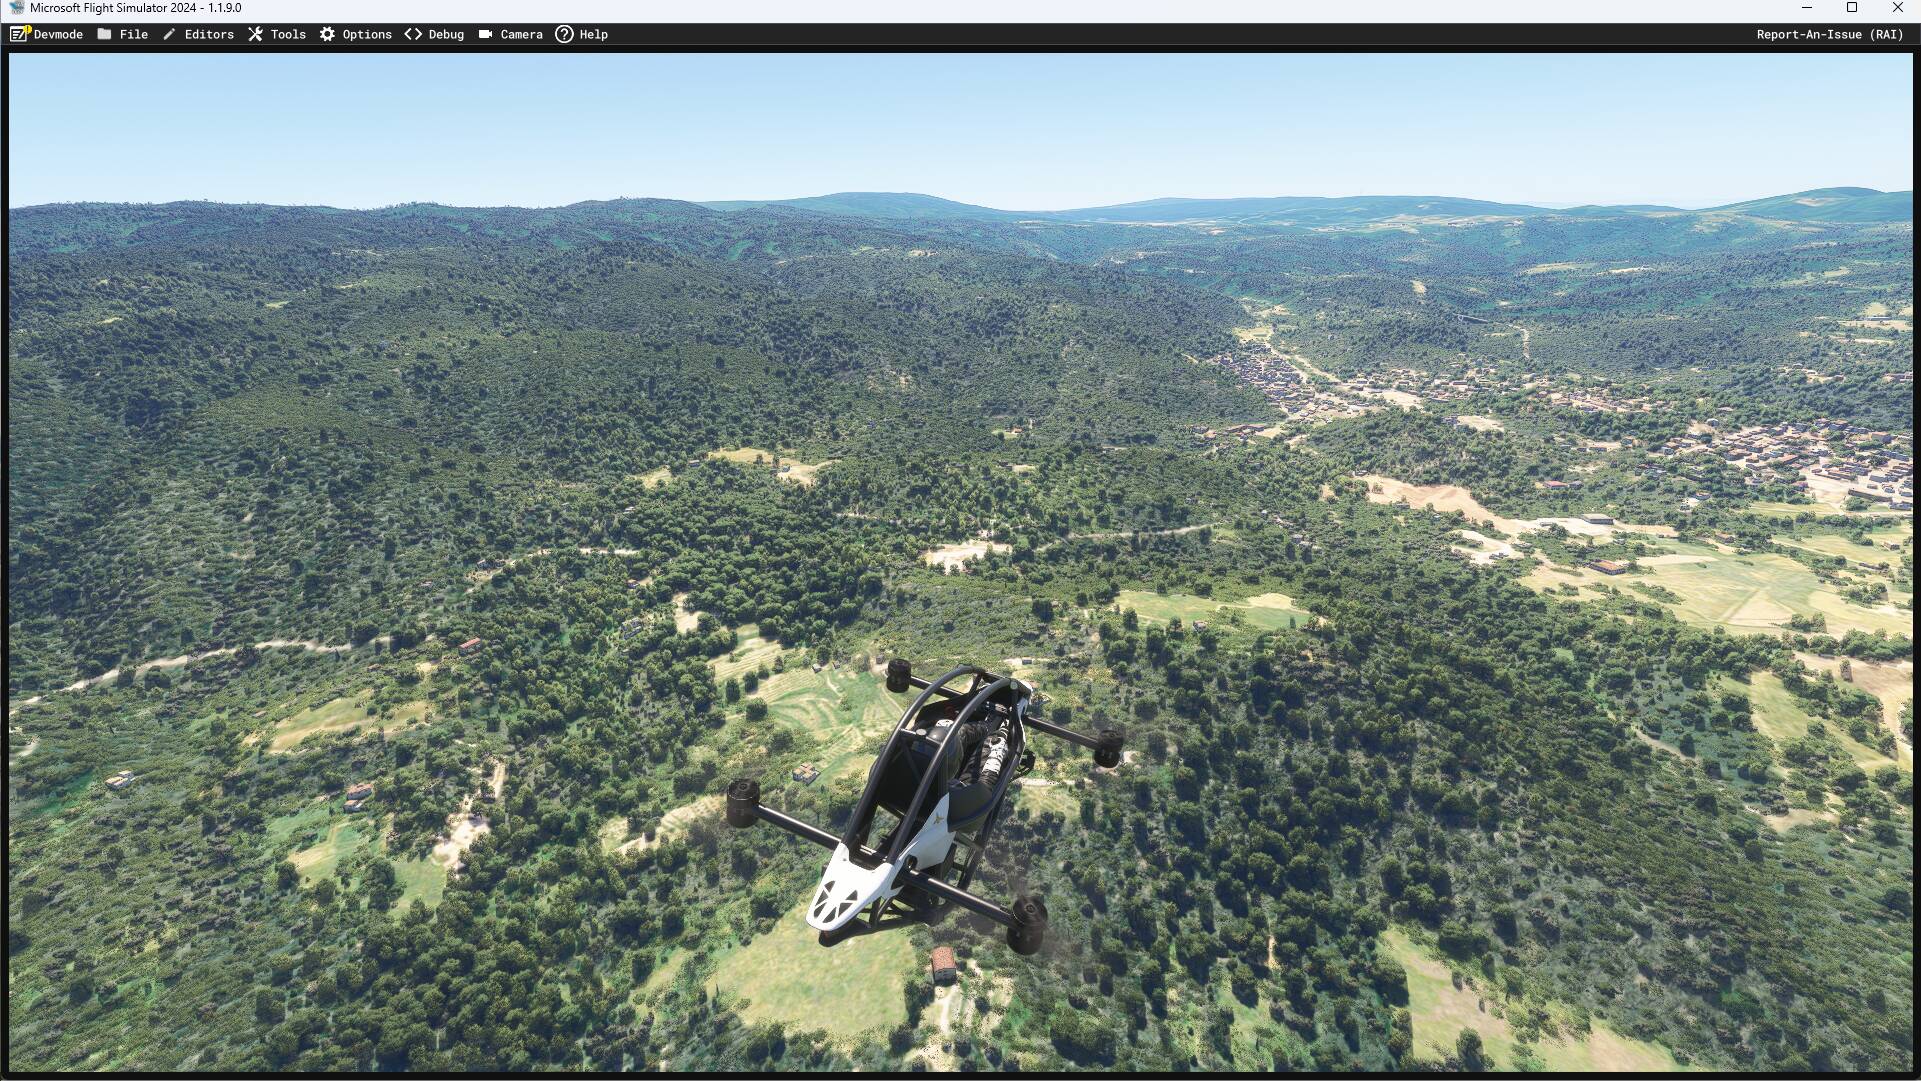Click the Devmode notepad icon
Screen dimensions: 1921x1081
[x=19, y=34]
